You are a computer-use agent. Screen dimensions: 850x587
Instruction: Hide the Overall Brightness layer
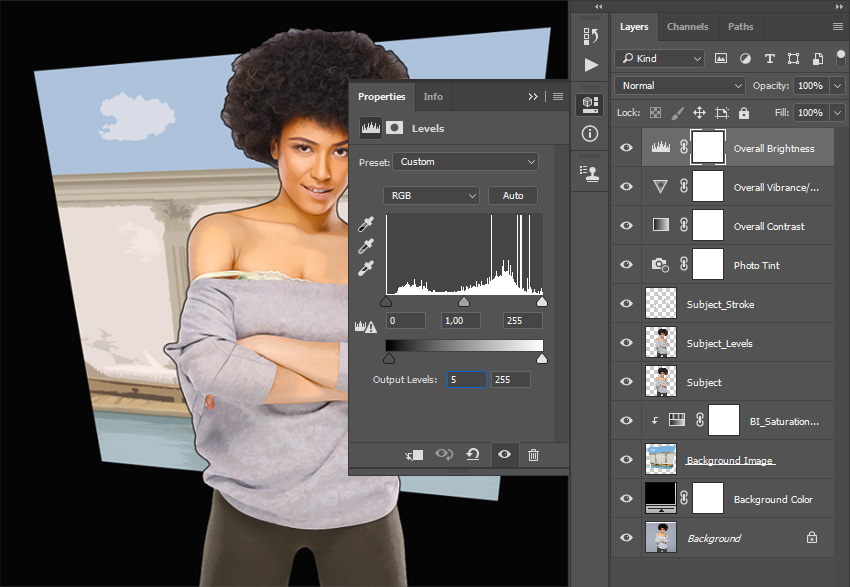(x=626, y=148)
